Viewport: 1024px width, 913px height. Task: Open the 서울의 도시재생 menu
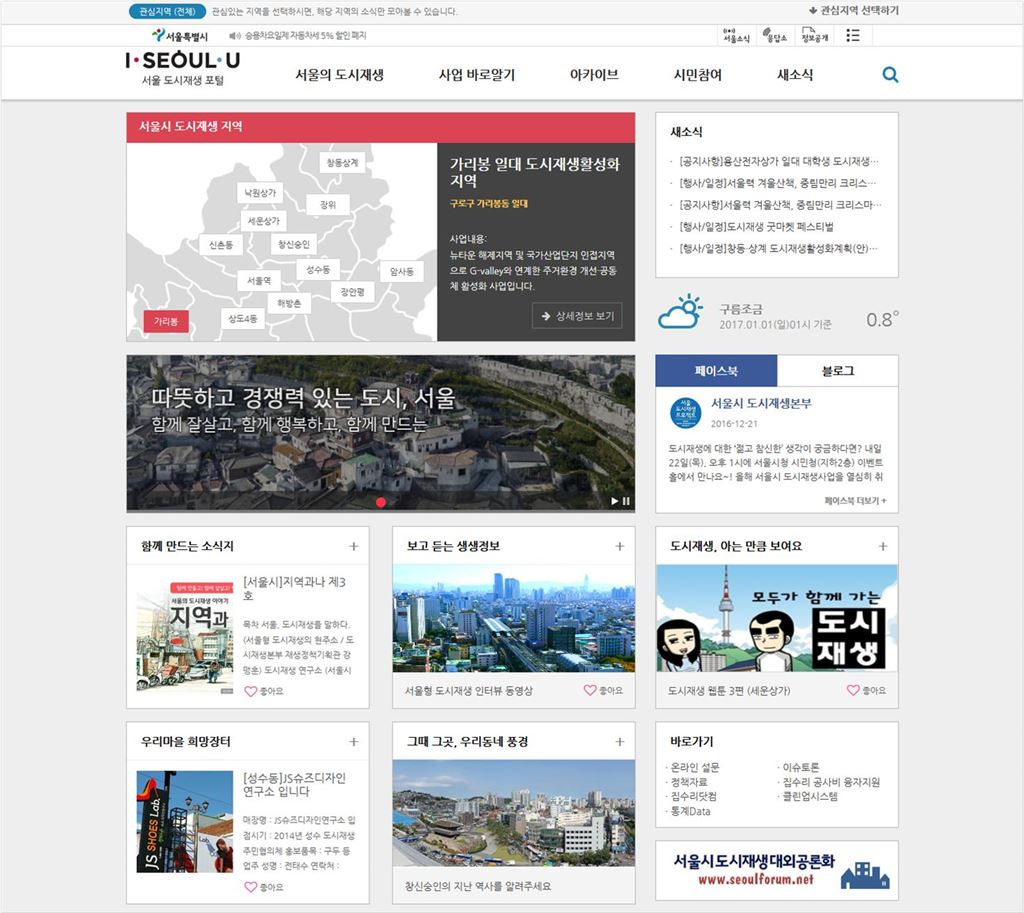click(x=339, y=75)
